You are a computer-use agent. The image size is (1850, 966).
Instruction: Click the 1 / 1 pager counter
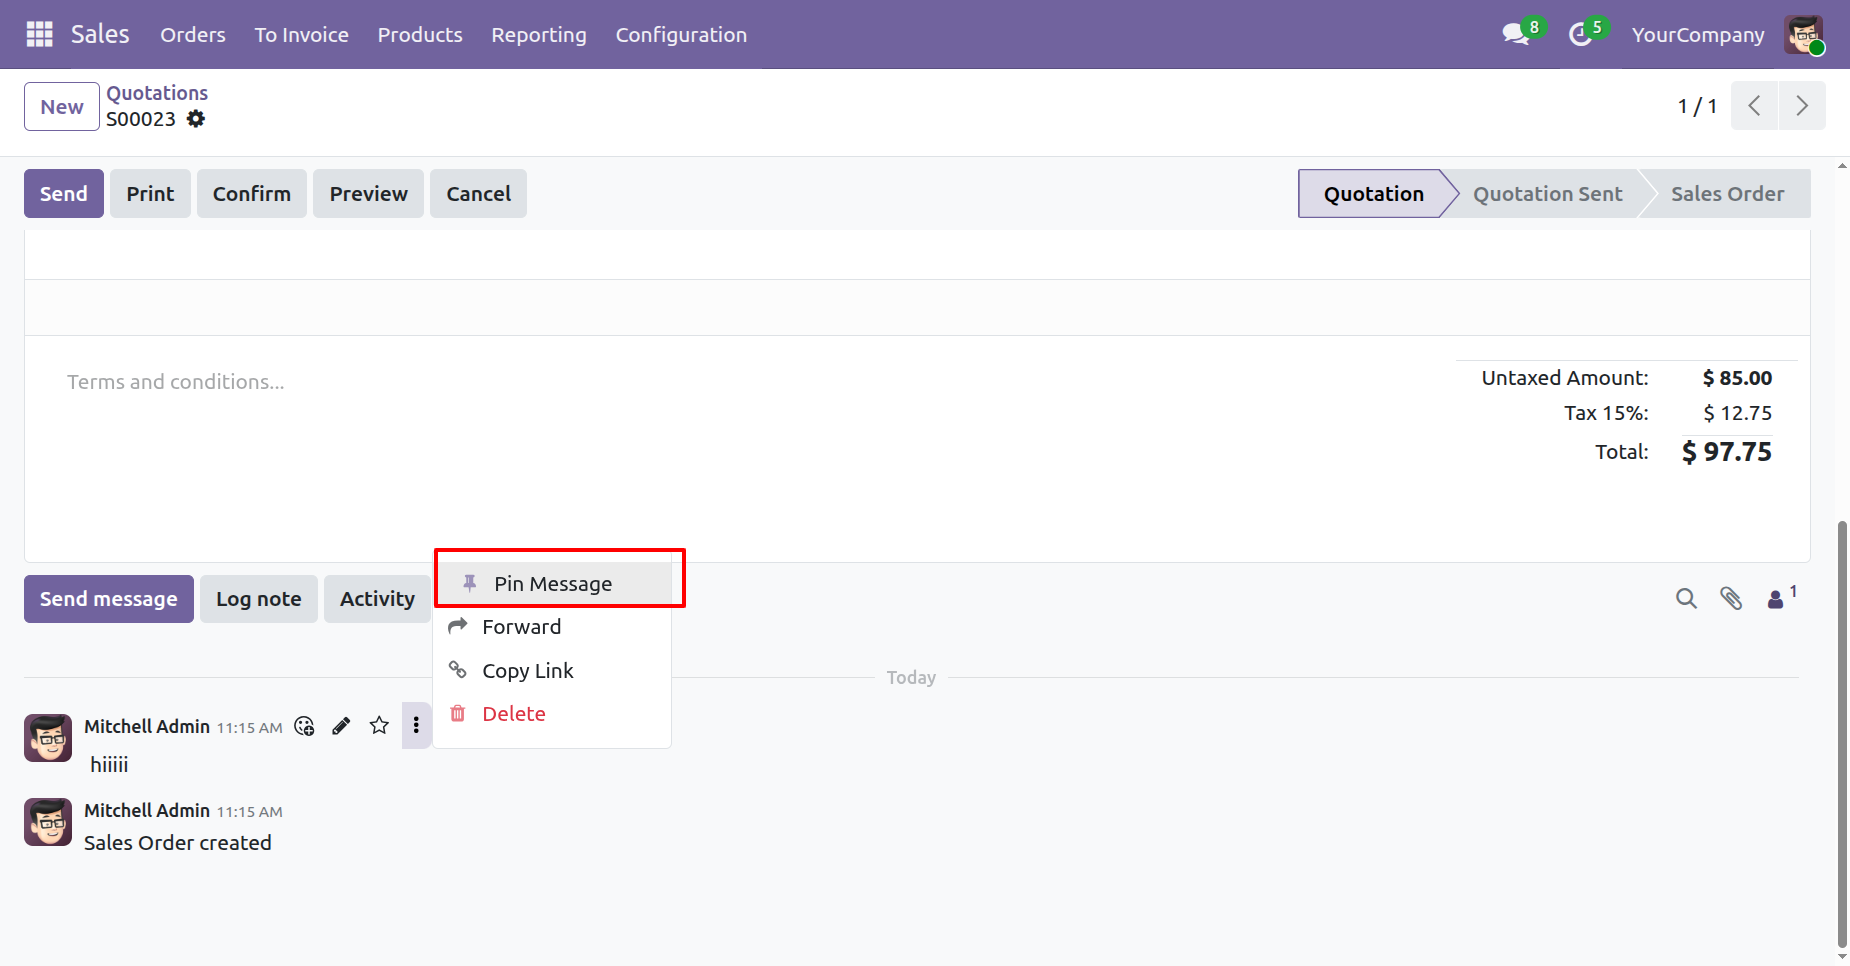pos(1697,106)
